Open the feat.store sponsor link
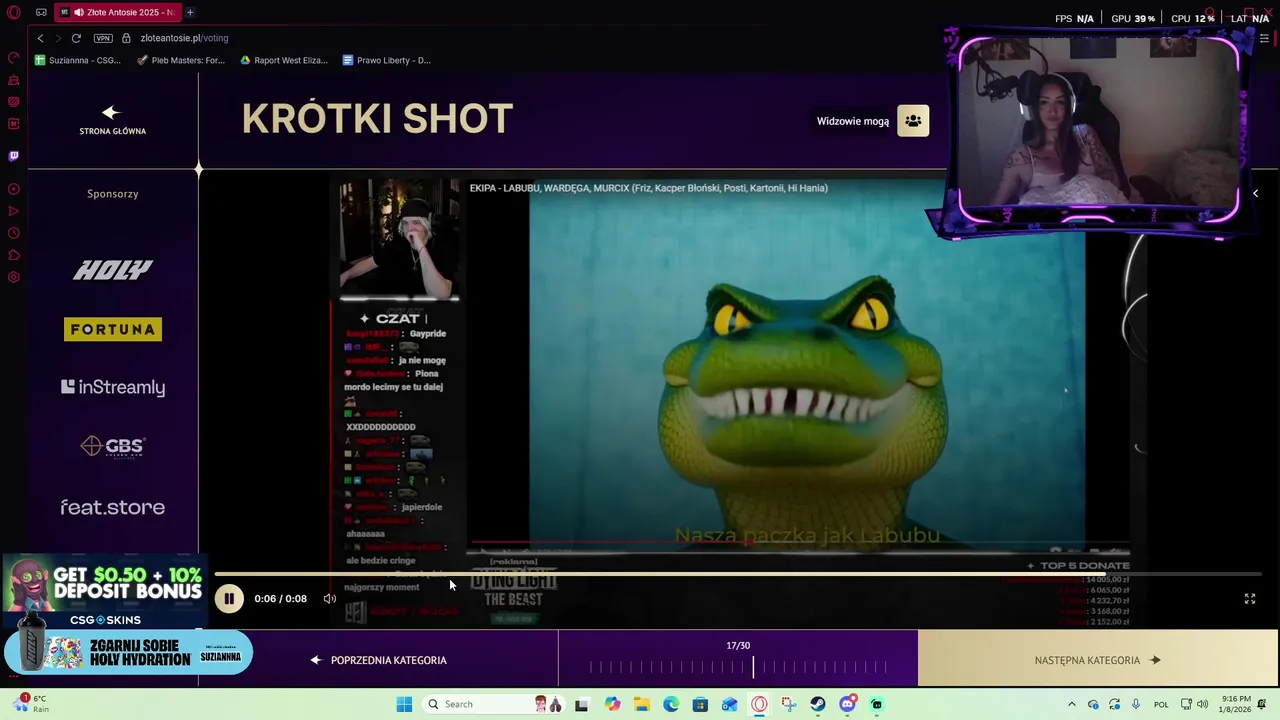 (x=113, y=507)
